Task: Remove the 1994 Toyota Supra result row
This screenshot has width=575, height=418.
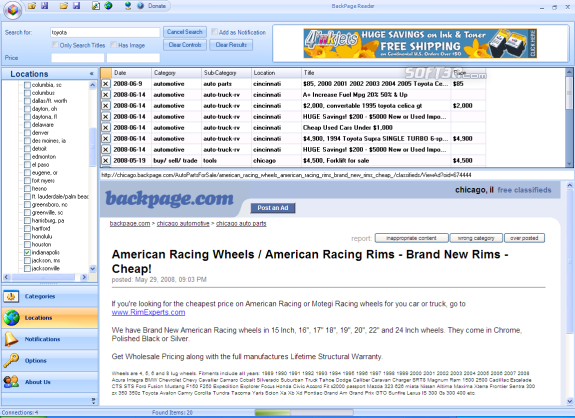Action: tap(106, 139)
